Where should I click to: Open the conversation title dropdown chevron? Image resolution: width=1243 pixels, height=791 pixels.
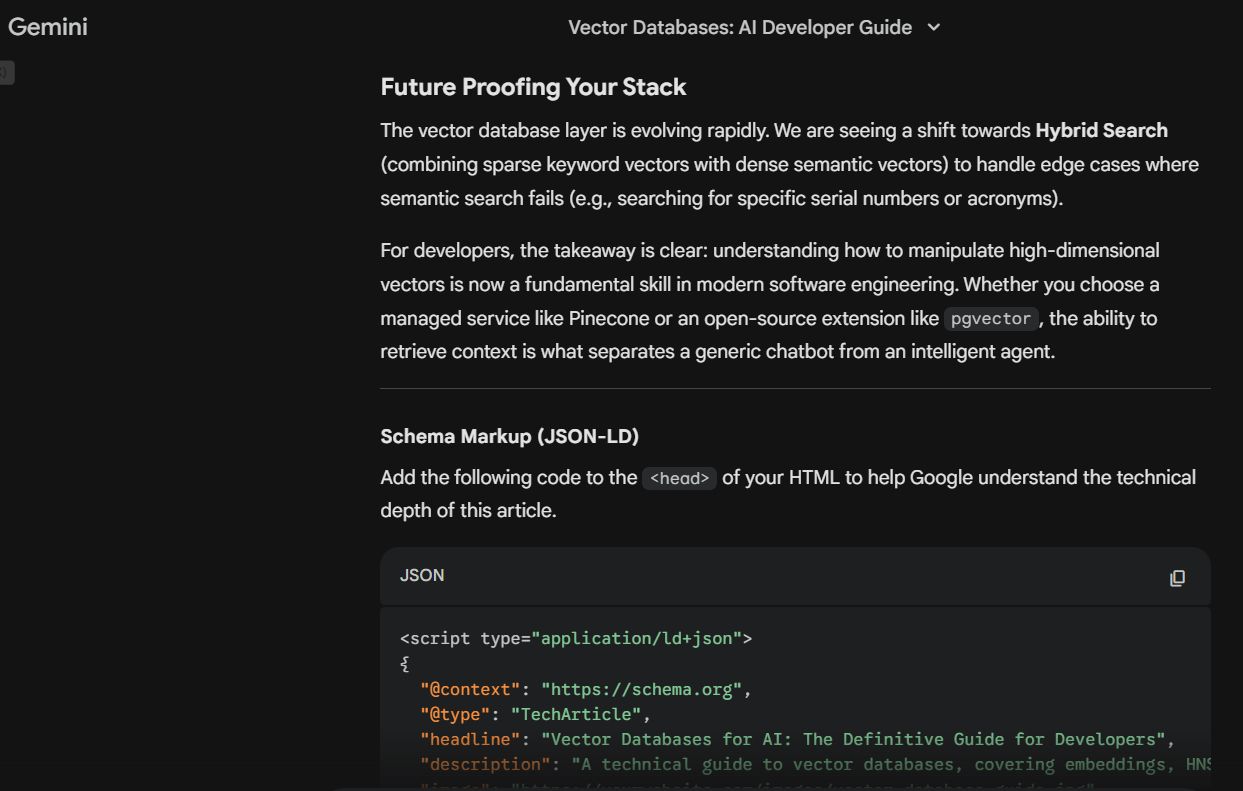pyautogui.click(x=934, y=28)
